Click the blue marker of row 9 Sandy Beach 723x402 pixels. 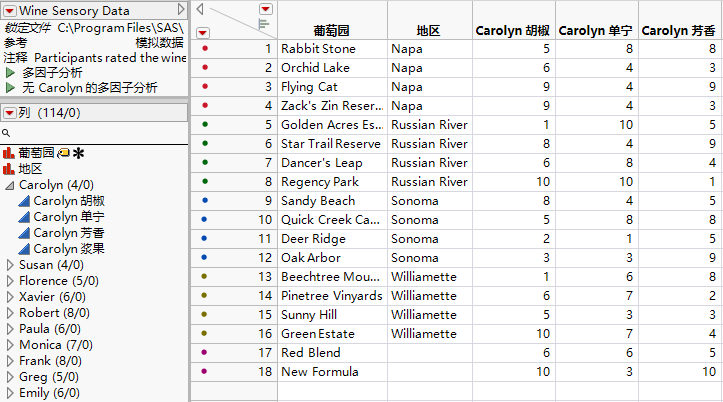click(205, 200)
